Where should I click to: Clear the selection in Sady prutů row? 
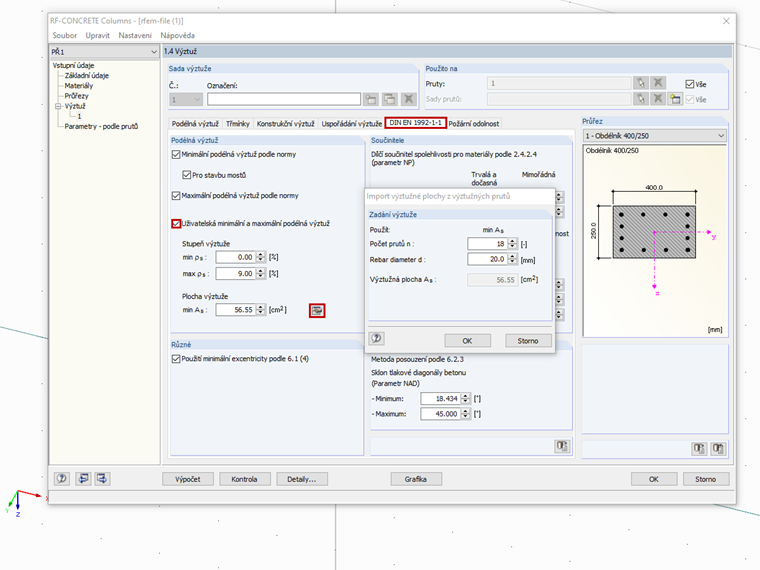(658, 99)
